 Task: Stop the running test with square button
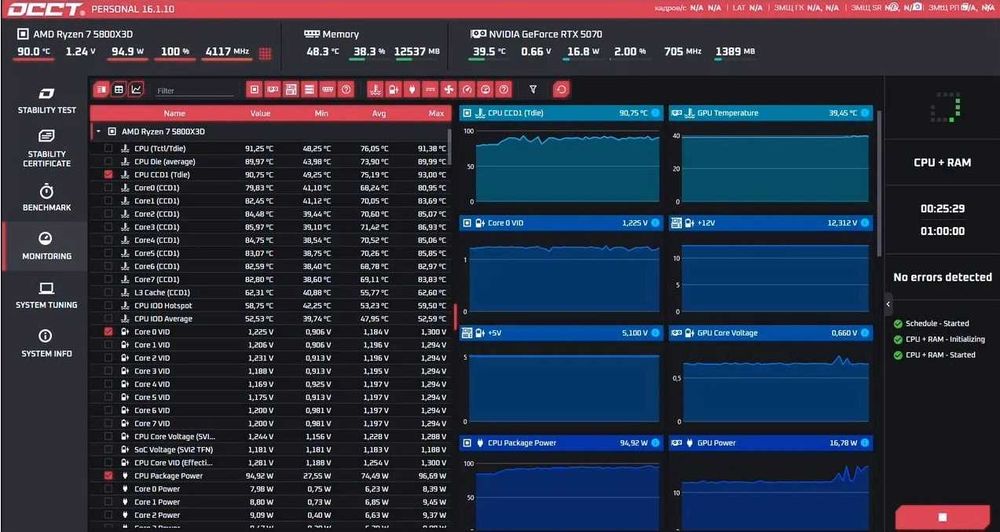[943, 517]
